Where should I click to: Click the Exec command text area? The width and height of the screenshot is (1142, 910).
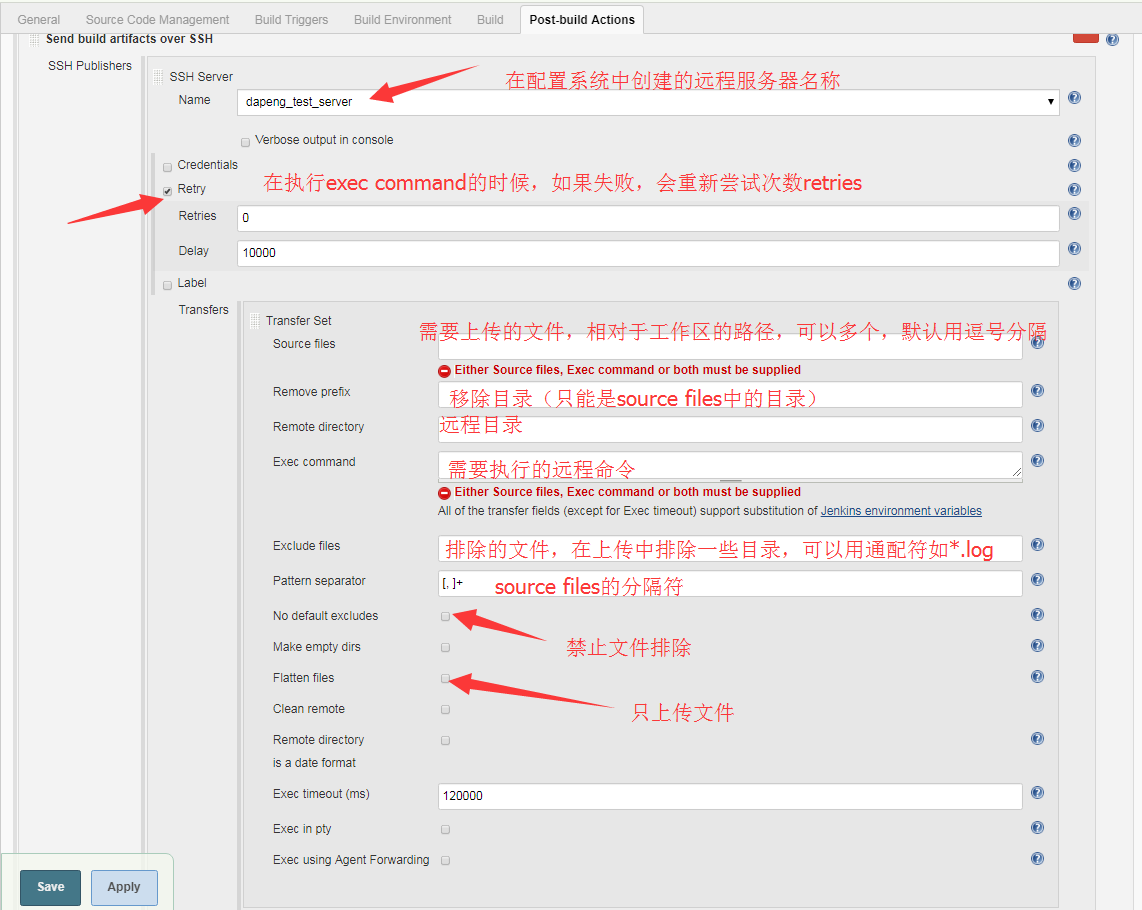point(730,466)
